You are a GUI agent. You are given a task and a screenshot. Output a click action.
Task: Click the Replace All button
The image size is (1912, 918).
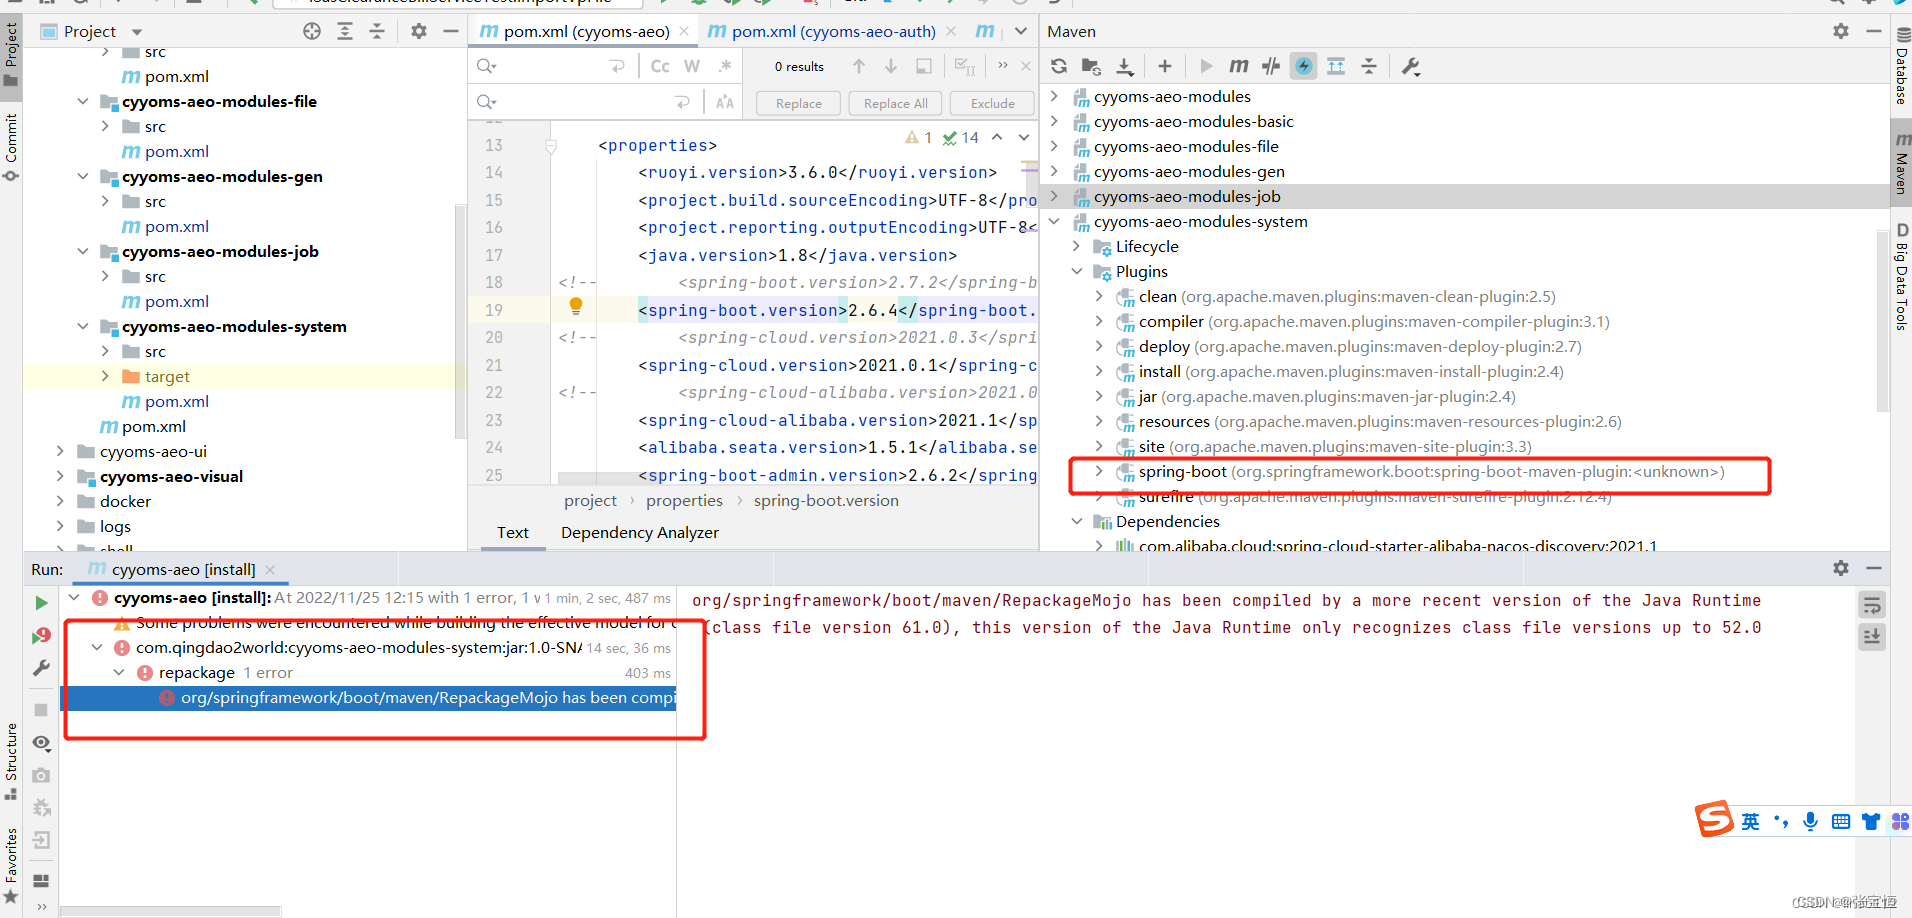[x=894, y=103]
